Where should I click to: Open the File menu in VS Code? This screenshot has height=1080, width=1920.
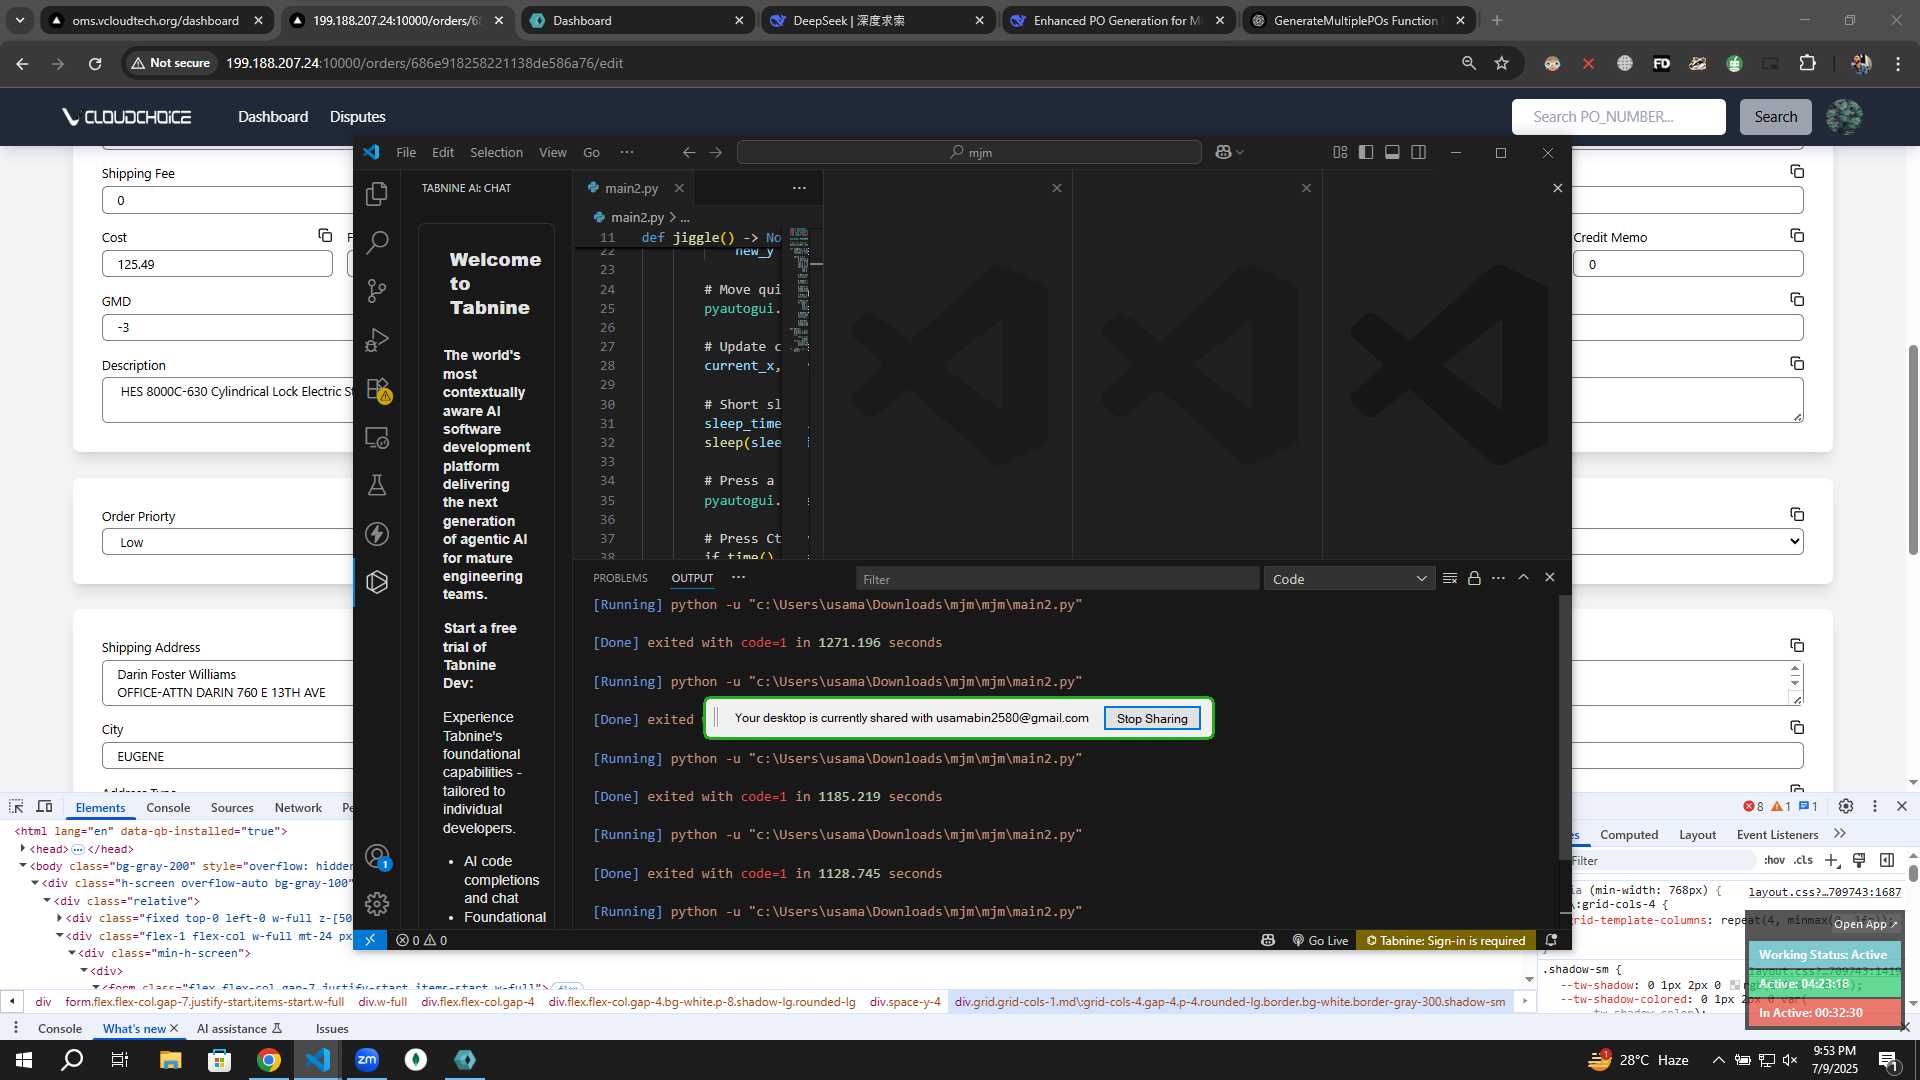click(406, 152)
